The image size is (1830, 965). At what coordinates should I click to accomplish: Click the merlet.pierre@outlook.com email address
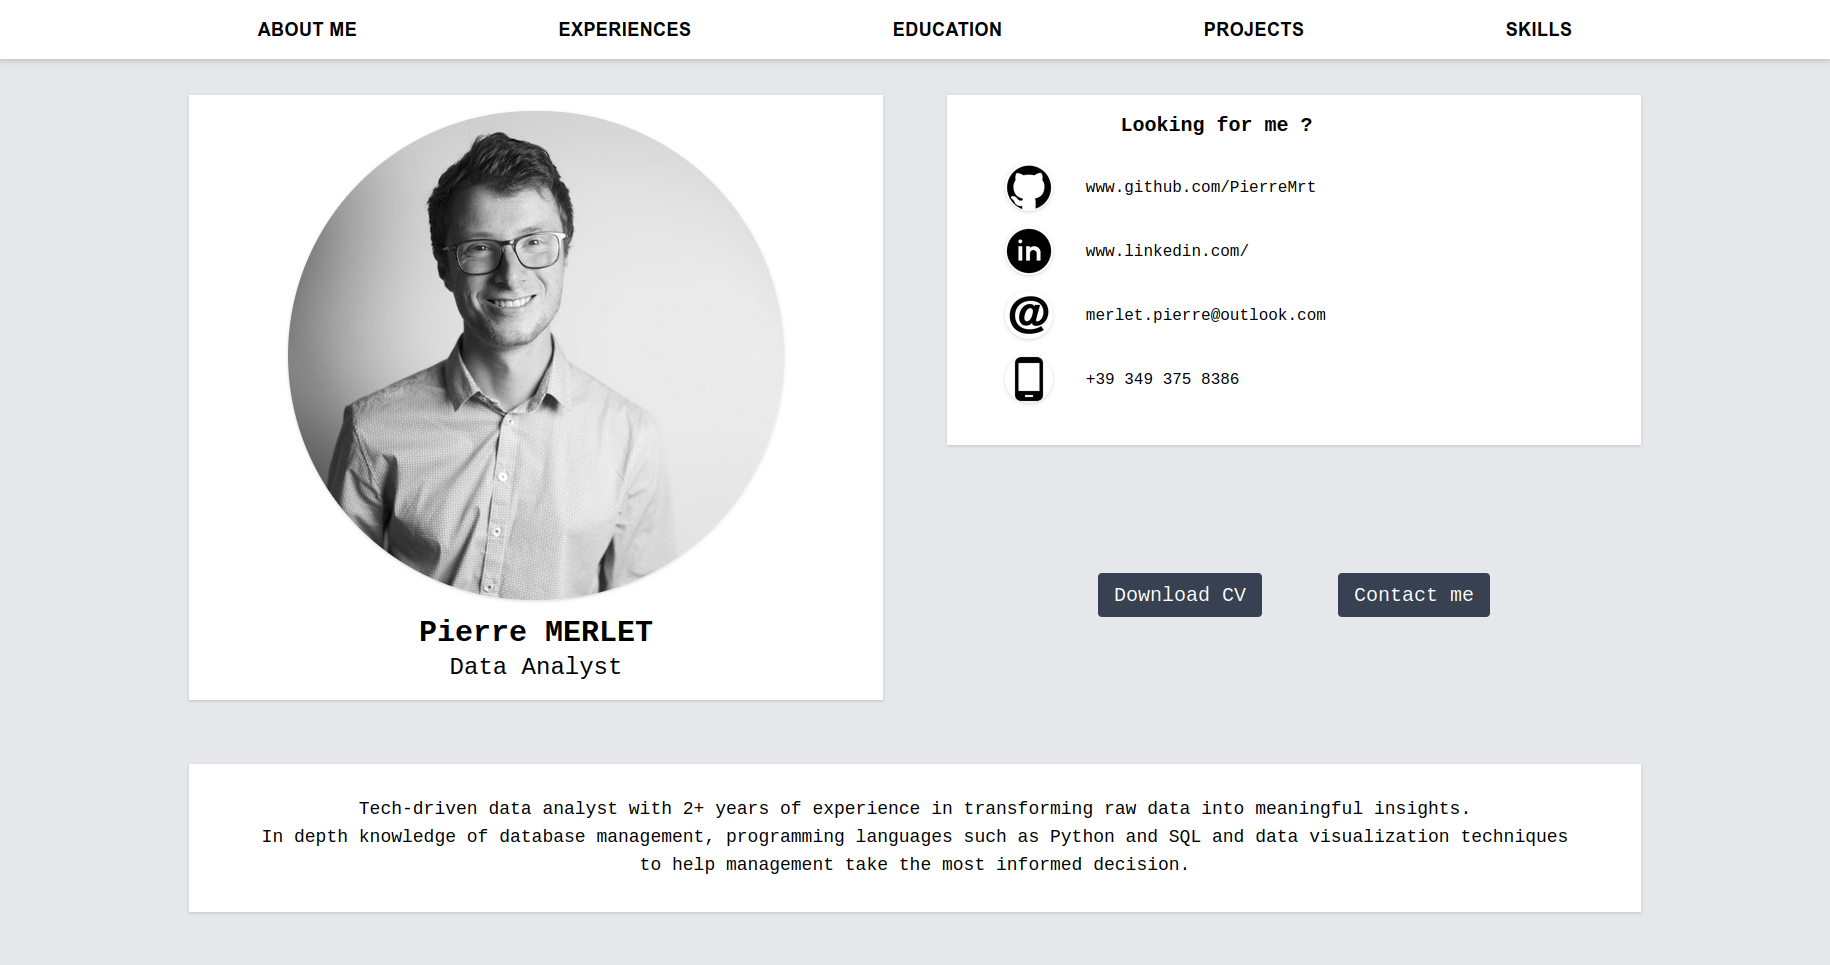coord(1206,315)
